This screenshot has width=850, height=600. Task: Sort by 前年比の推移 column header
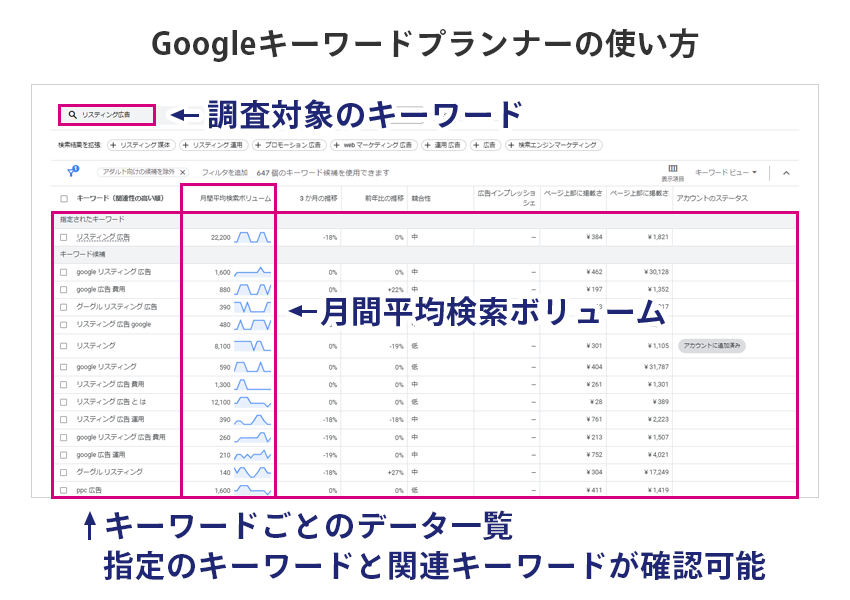tap(384, 198)
